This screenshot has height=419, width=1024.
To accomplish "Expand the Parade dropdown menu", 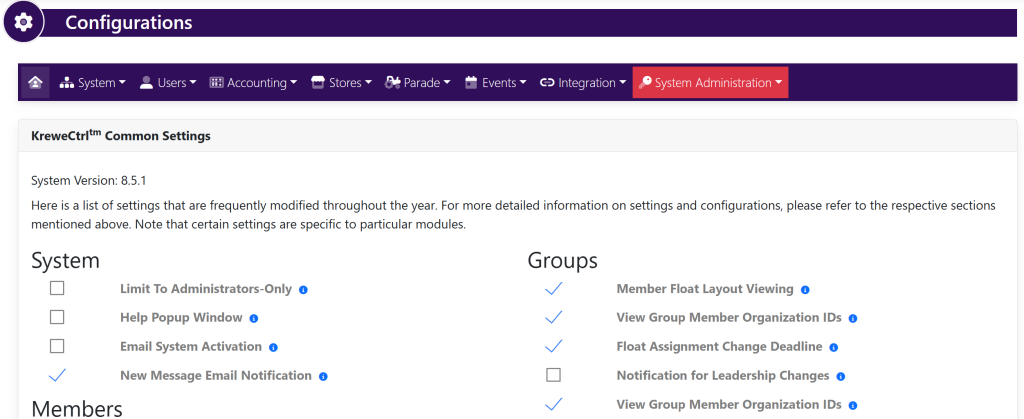I will (x=418, y=83).
